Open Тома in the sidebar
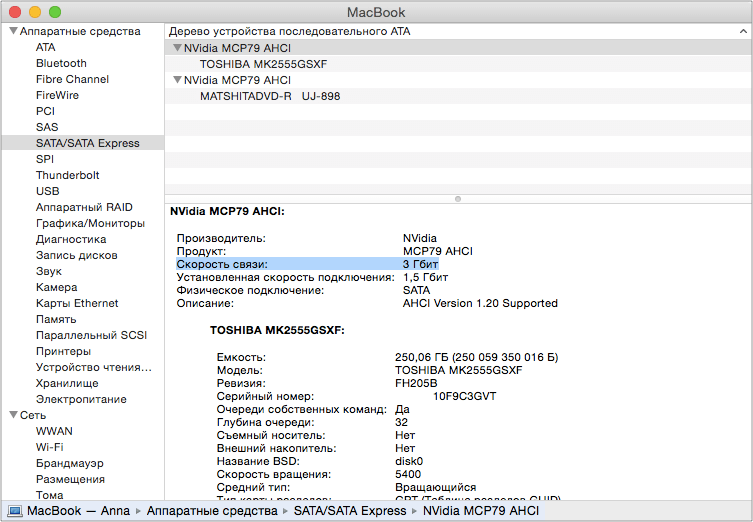 click(x=49, y=495)
